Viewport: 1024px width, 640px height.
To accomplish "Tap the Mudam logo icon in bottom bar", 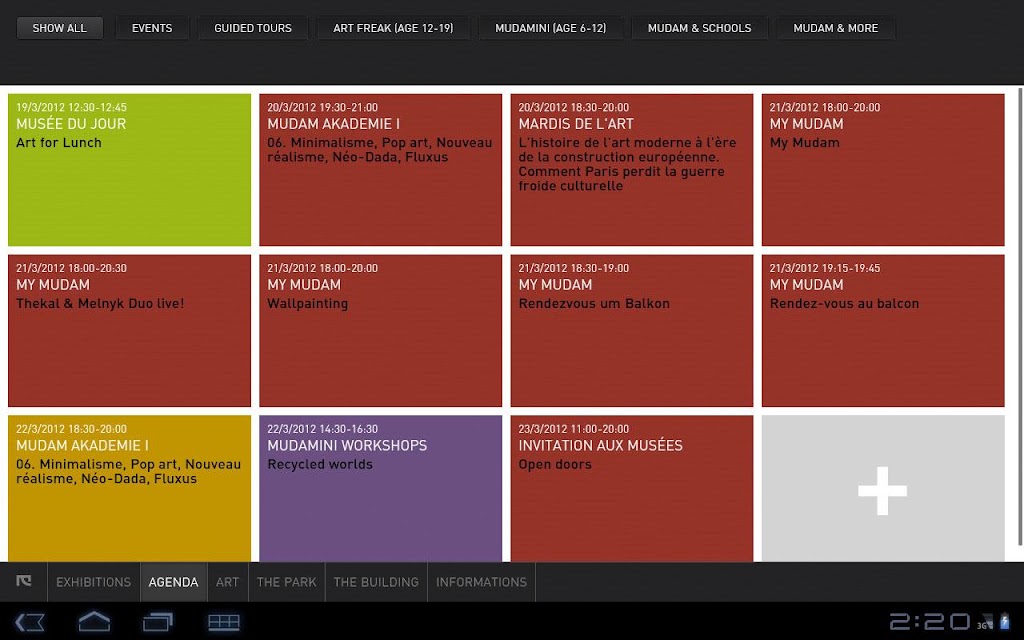I will point(24,581).
